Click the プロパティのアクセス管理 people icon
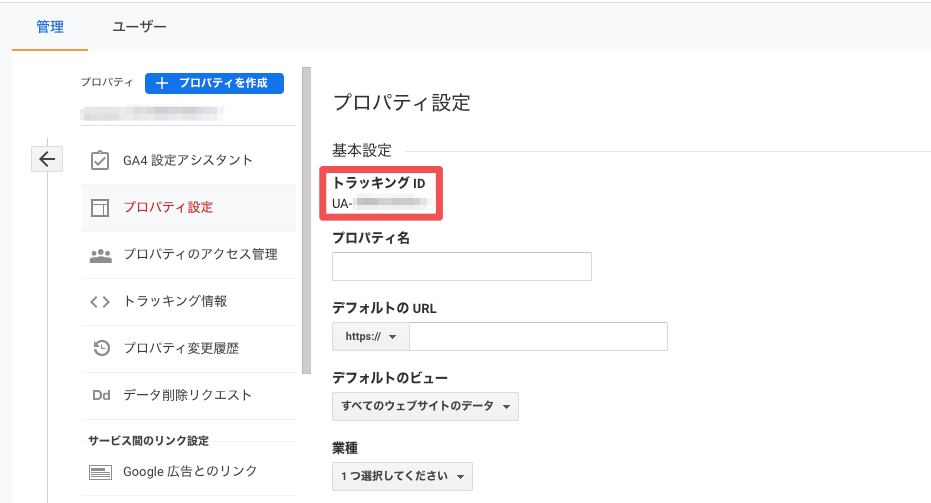This screenshot has width=931, height=503. point(100,255)
